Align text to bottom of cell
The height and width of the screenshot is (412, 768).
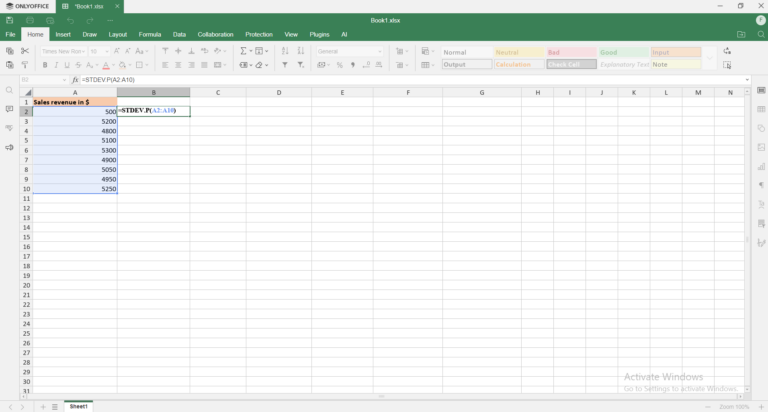tap(192, 51)
